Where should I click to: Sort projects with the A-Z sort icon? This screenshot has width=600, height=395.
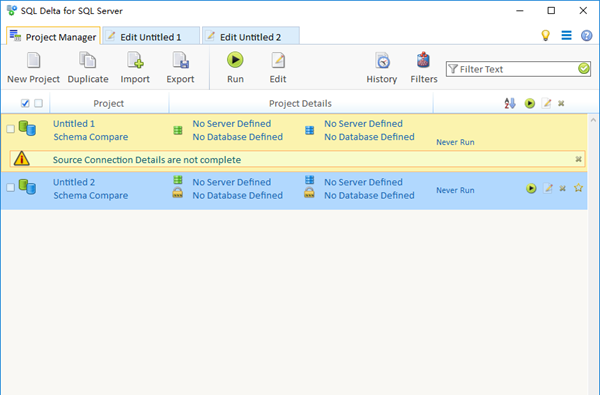(x=510, y=103)
